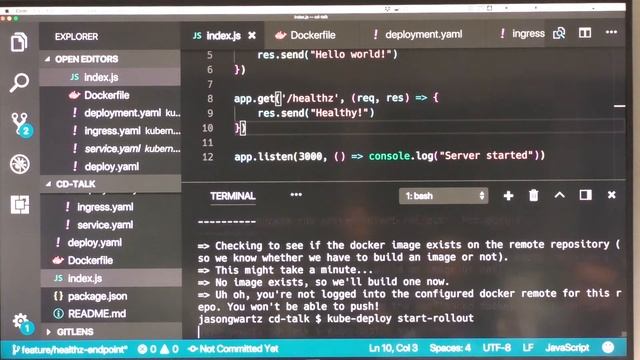Open the Extensions view in activity bar
Viewport: 640px width, 360px height.
click(x=20, y=204)
